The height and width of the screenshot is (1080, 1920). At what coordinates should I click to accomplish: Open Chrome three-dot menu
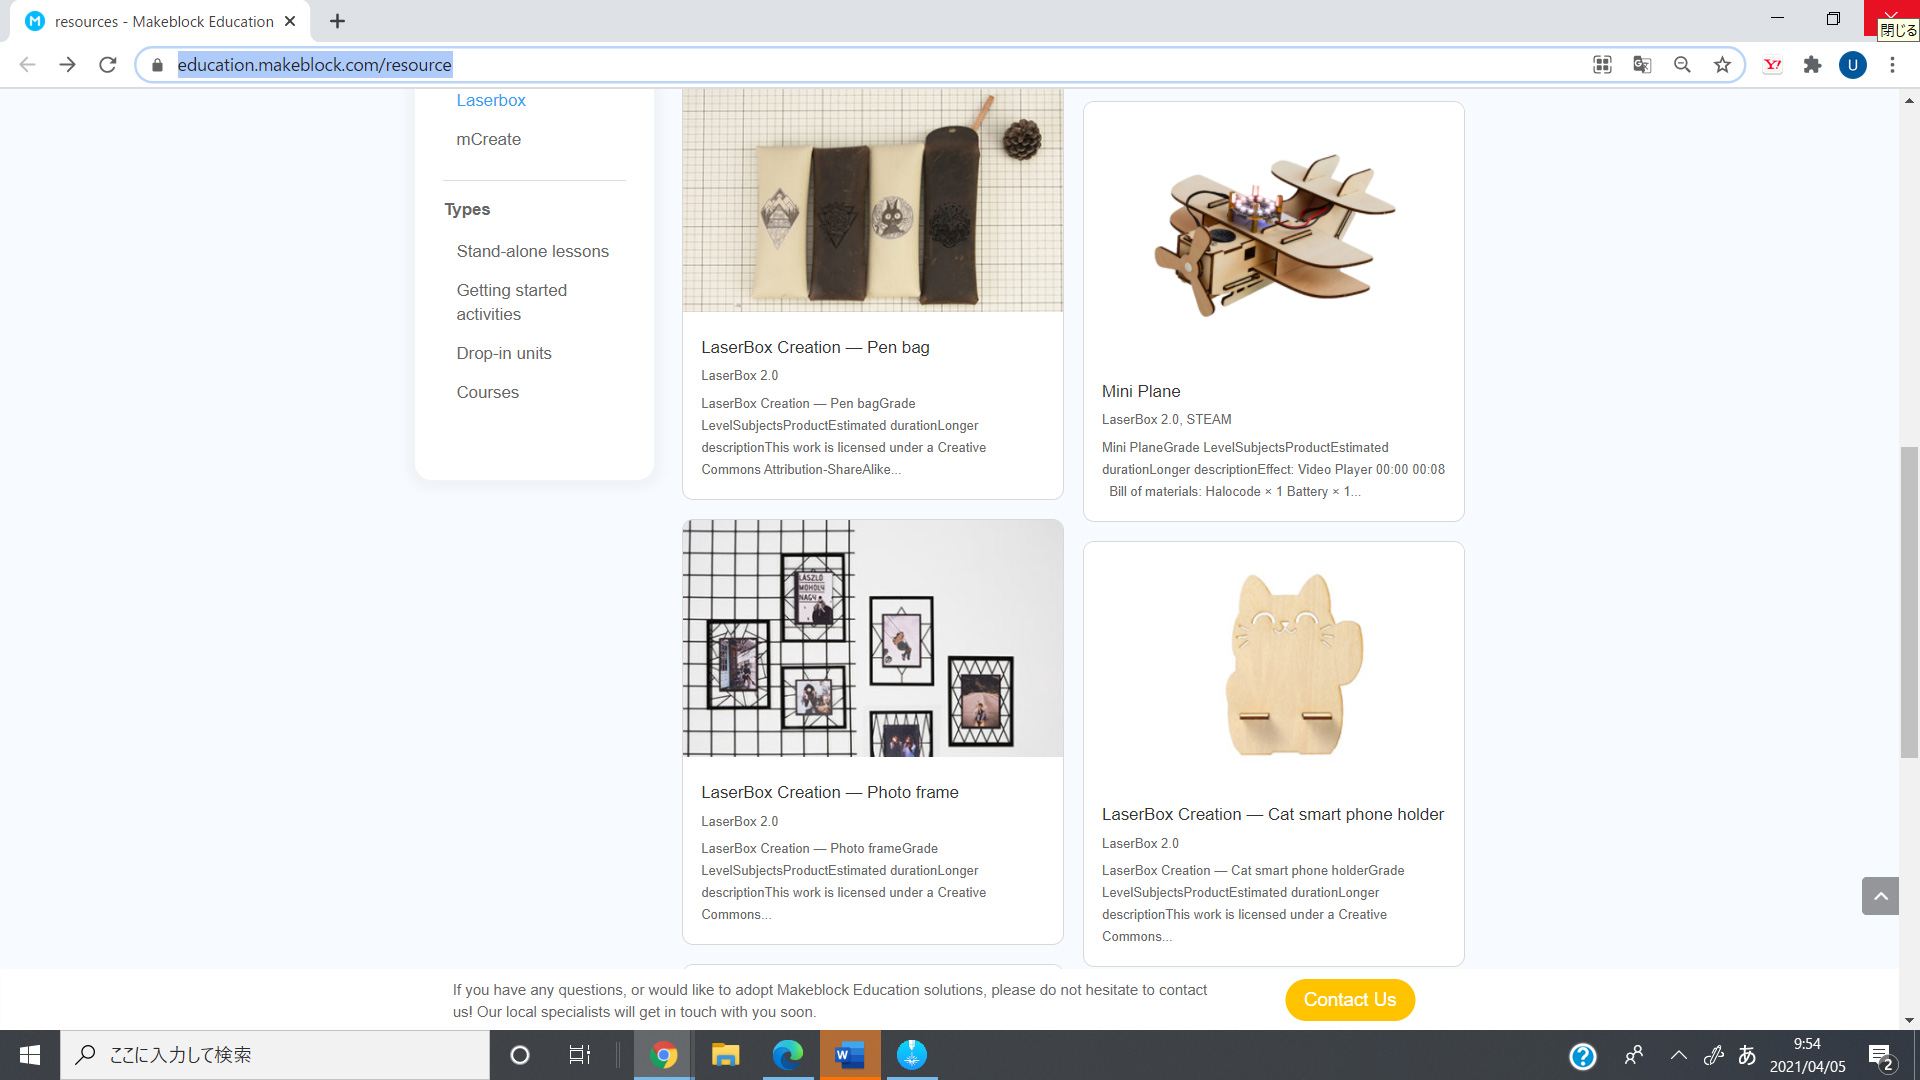(x=1892, y=65)
